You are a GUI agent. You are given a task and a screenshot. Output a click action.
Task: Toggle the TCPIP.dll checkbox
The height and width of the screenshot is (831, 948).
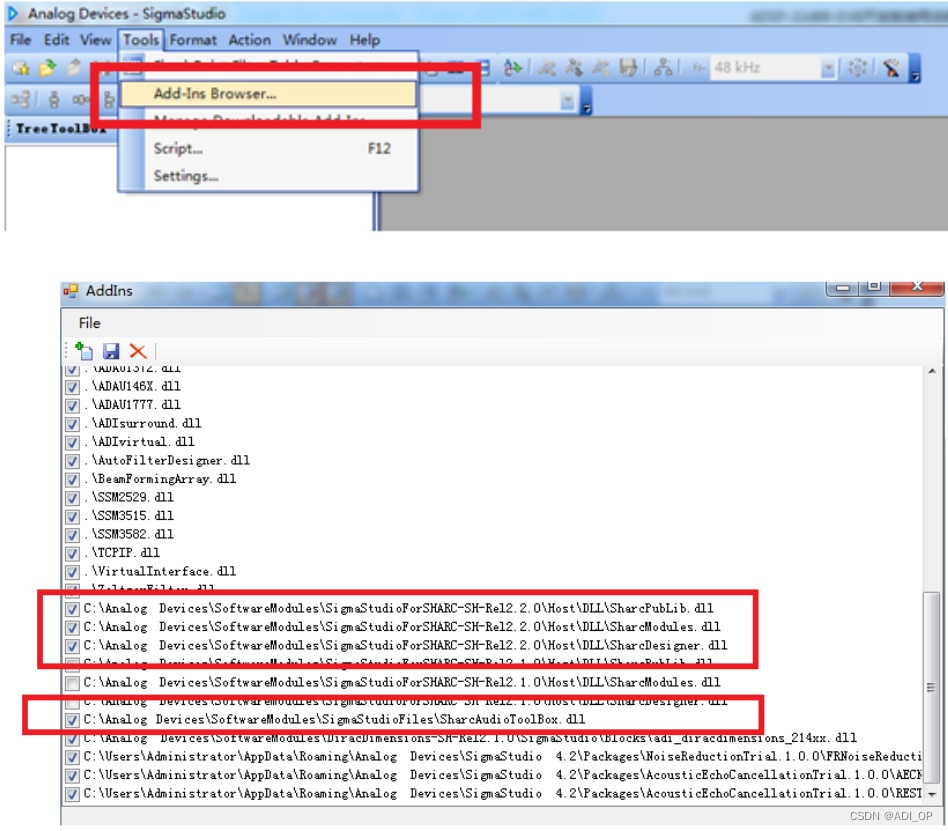pos(73,554)
